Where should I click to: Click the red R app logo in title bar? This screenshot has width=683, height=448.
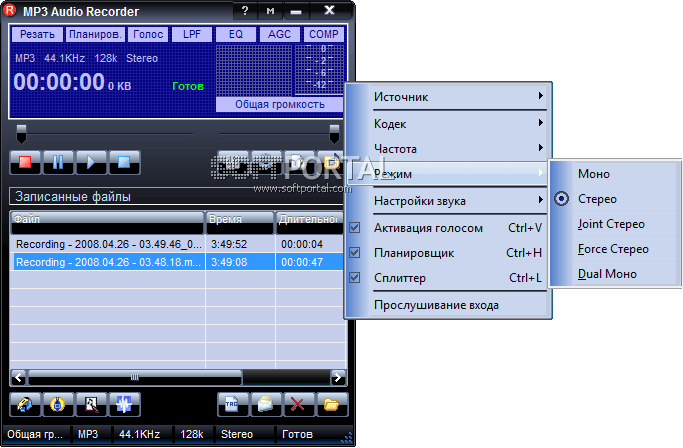tap(10, 10)
